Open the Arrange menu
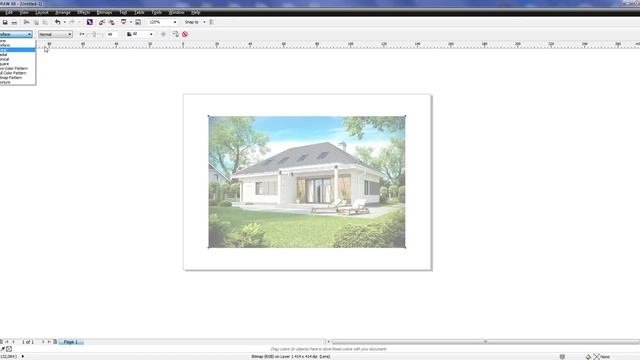 point(63,13)
